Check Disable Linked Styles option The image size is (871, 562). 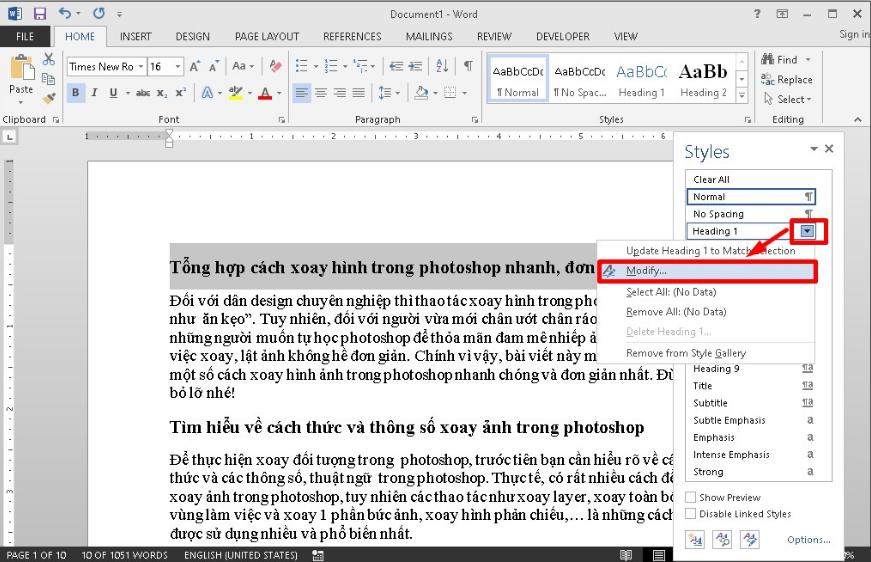pos(691,514)
